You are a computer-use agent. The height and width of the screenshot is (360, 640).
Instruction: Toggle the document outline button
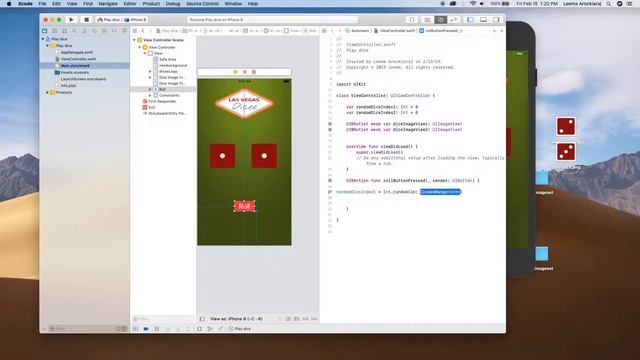(202, 319)
